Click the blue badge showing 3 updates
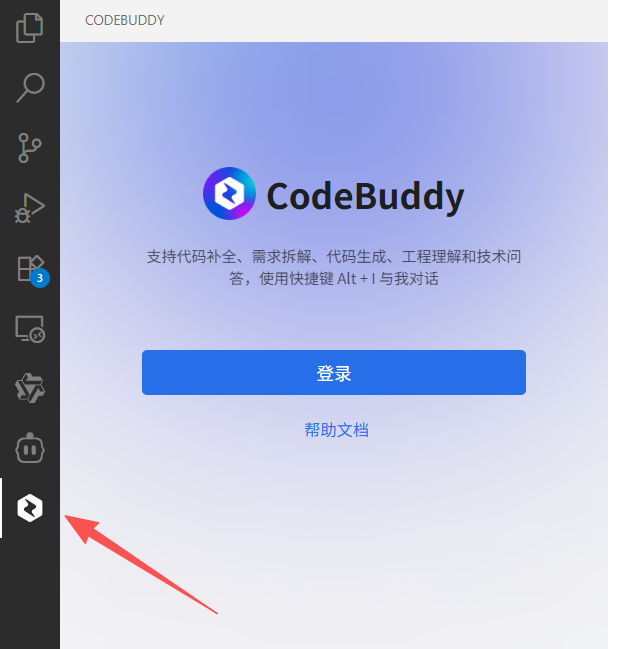The height and width of the screenshot is (649, 621). [x=40, y=278]
